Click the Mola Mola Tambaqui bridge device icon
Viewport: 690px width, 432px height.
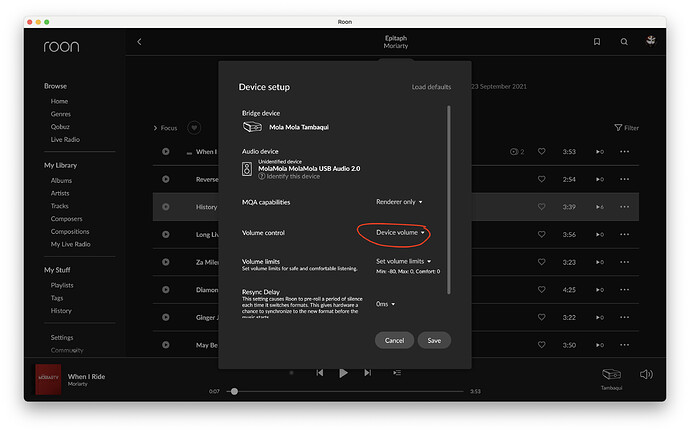[x=252, y=127]
